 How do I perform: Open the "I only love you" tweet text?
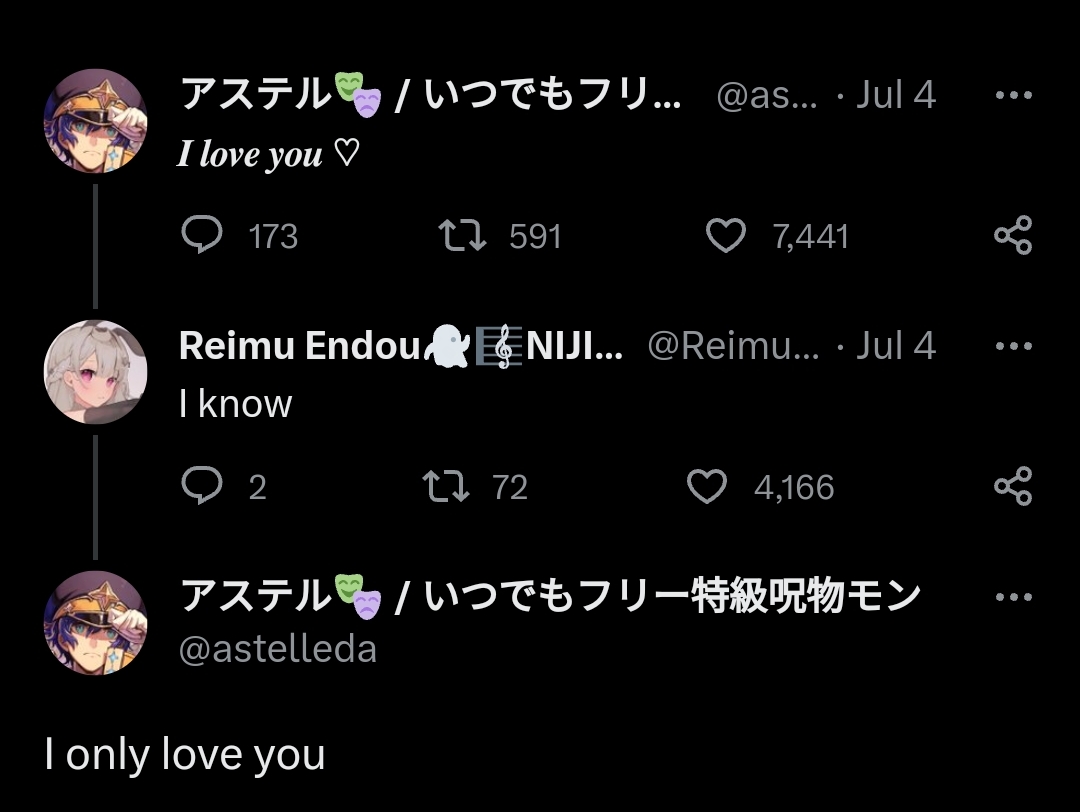pyautogui.click(x=185, y=754)
